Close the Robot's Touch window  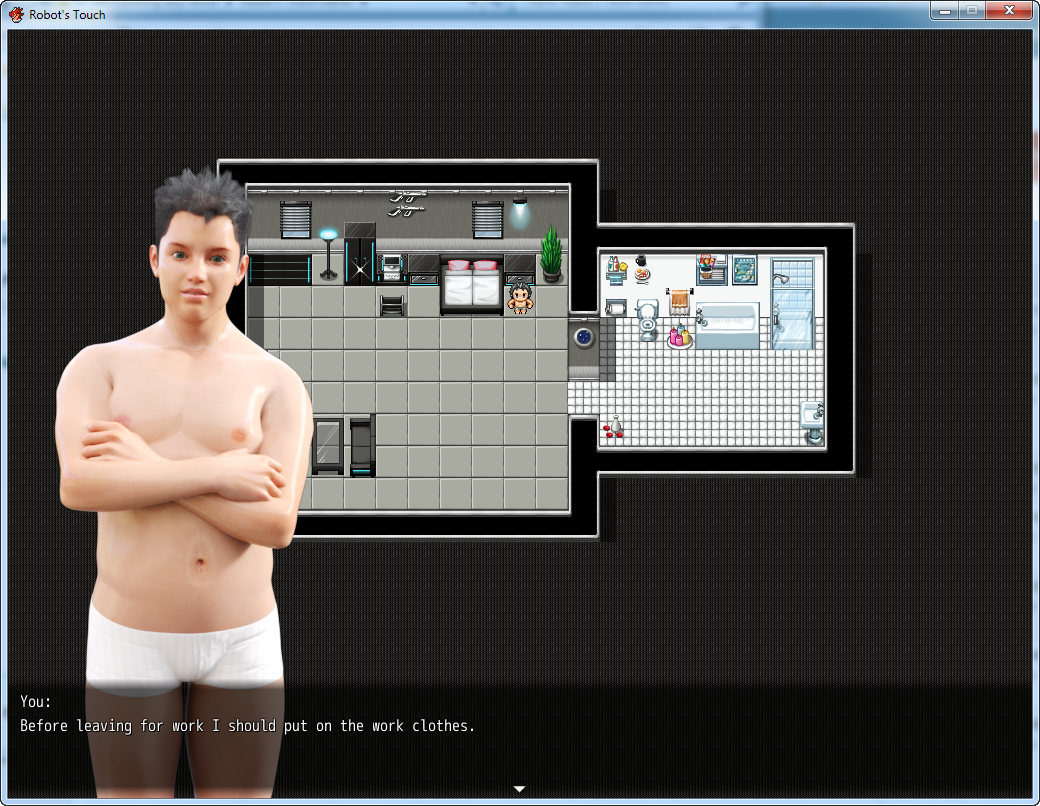tap(1009, 11)
